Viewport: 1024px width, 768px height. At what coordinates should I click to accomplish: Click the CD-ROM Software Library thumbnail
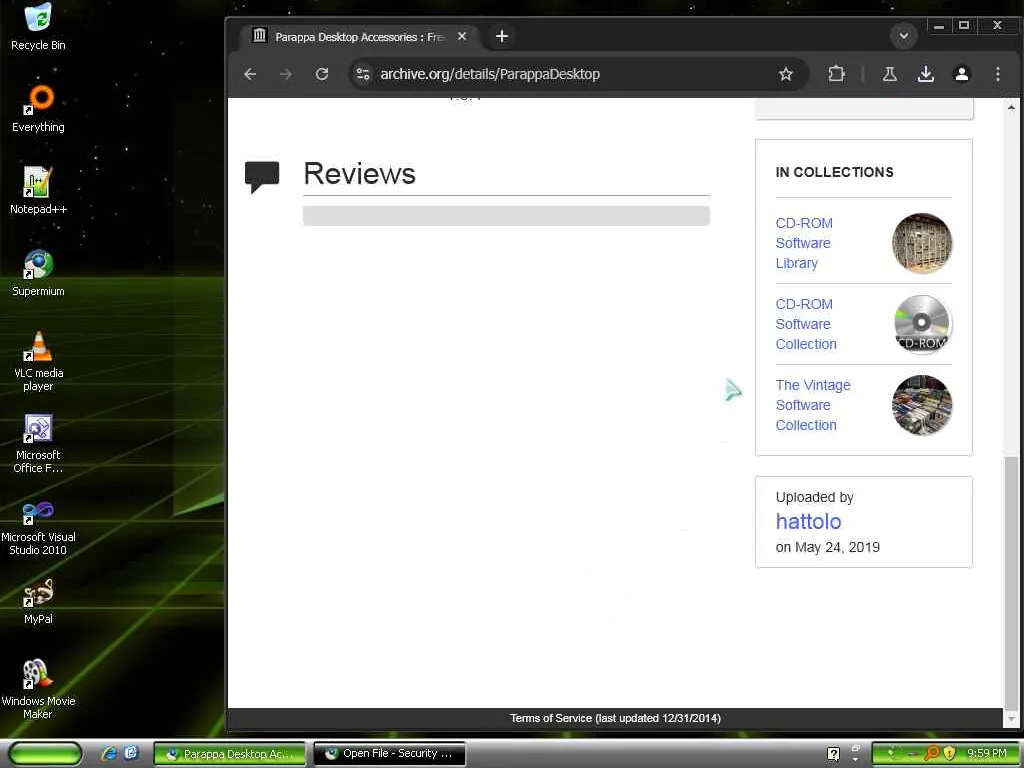(921, 243)
